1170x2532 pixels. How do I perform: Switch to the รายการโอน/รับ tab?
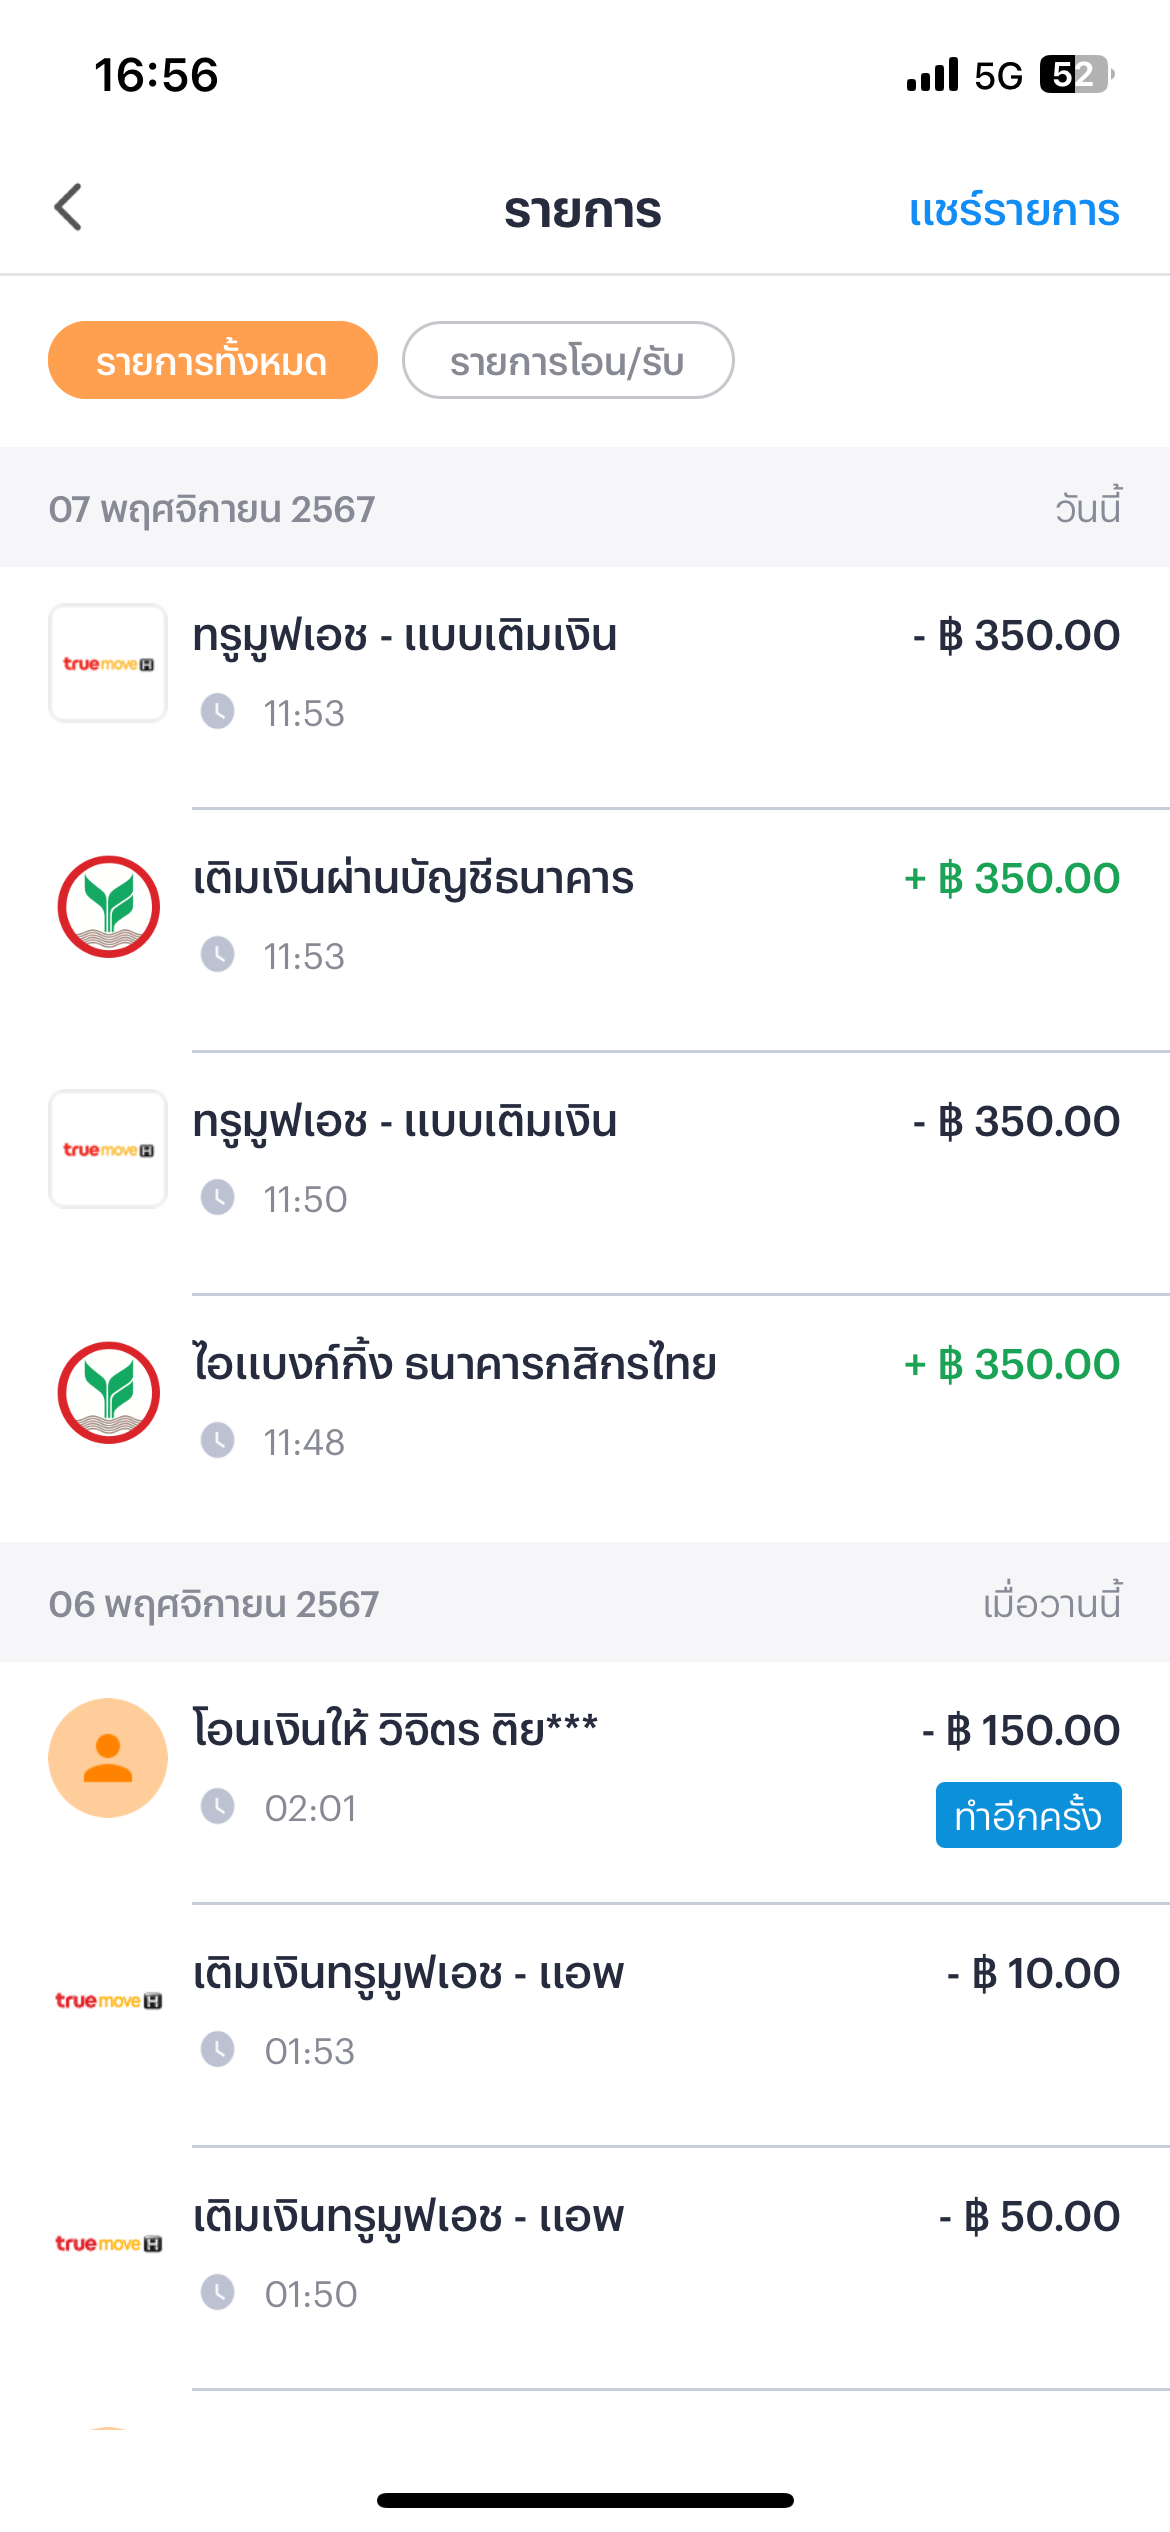click(x=568, y=360)
